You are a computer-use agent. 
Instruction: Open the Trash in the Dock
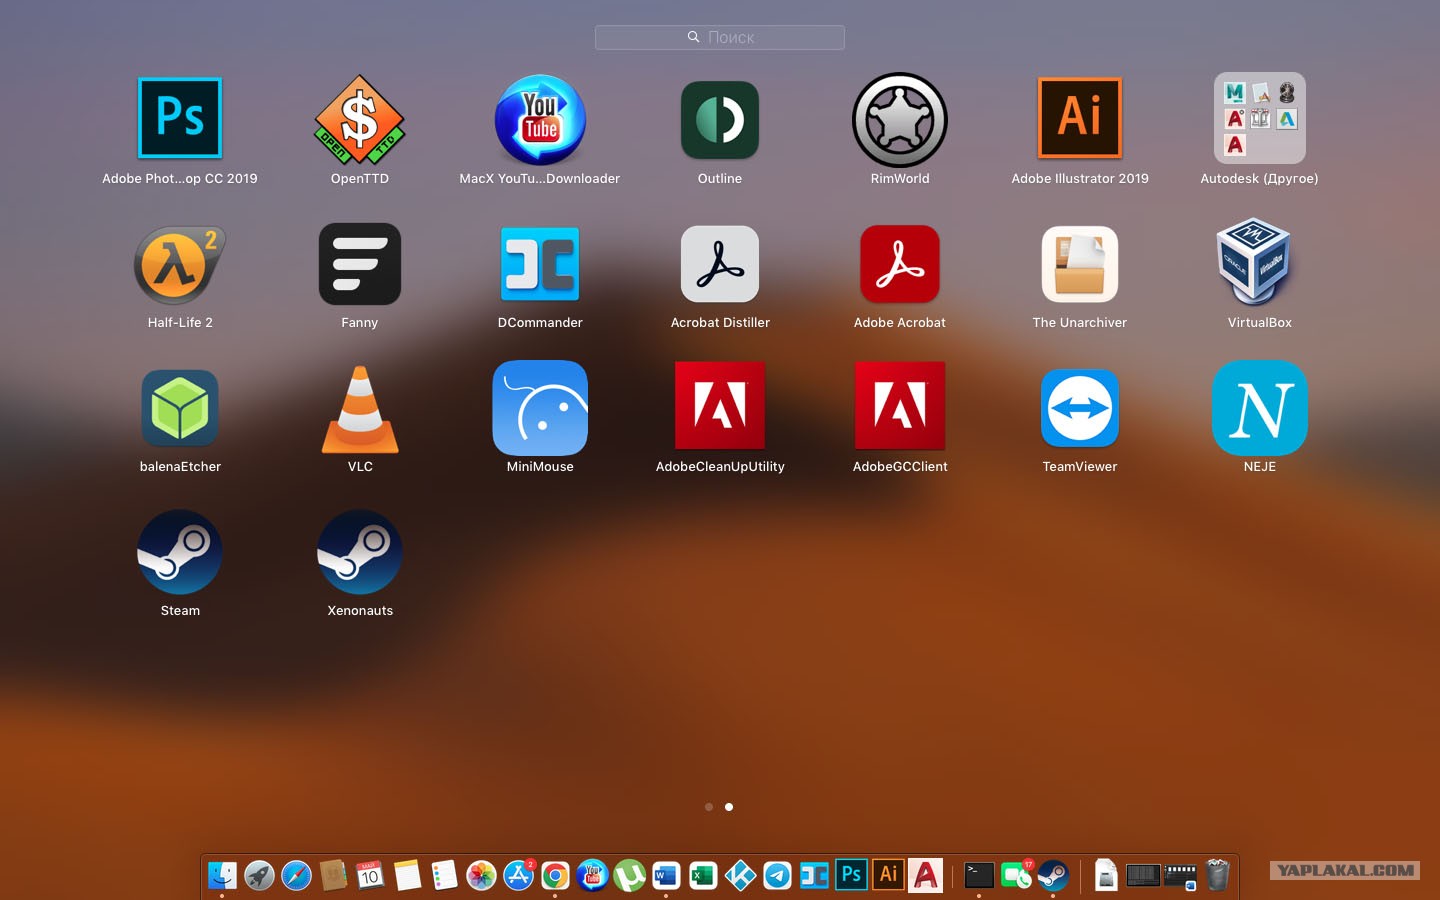coord(1217,876)
